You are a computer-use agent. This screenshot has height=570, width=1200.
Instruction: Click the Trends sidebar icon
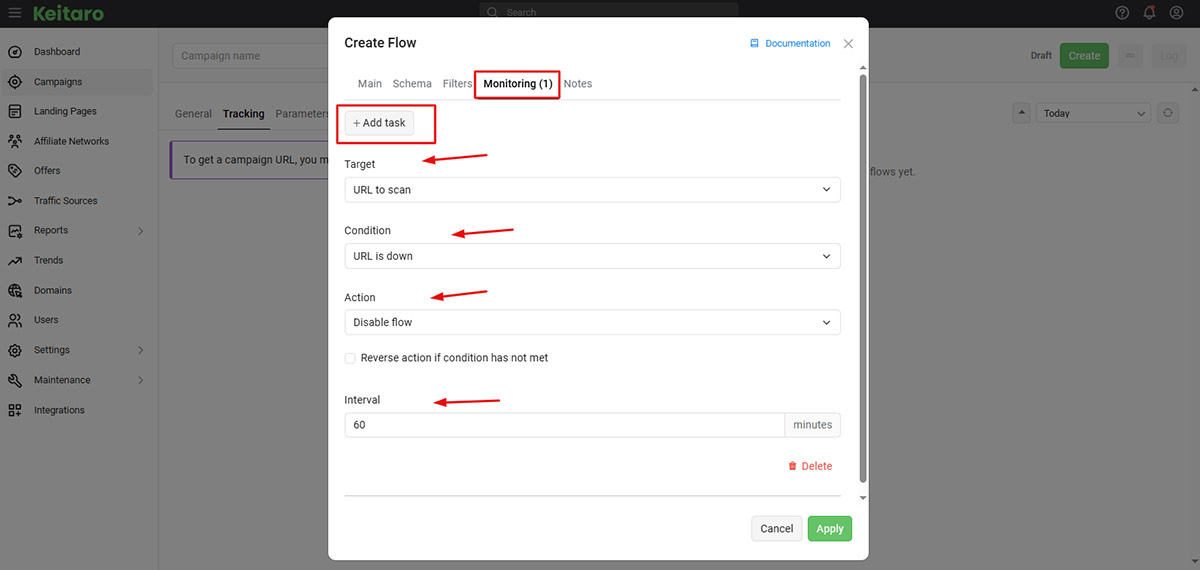[x=15, y=260]
